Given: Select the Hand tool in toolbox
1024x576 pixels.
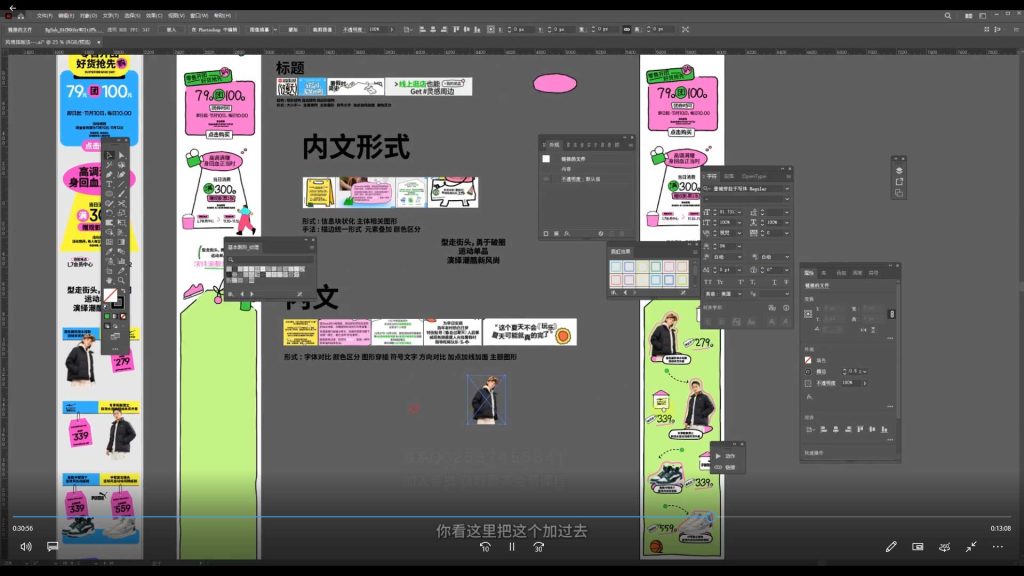Looking at the screenshot, I should click(109, 280).
